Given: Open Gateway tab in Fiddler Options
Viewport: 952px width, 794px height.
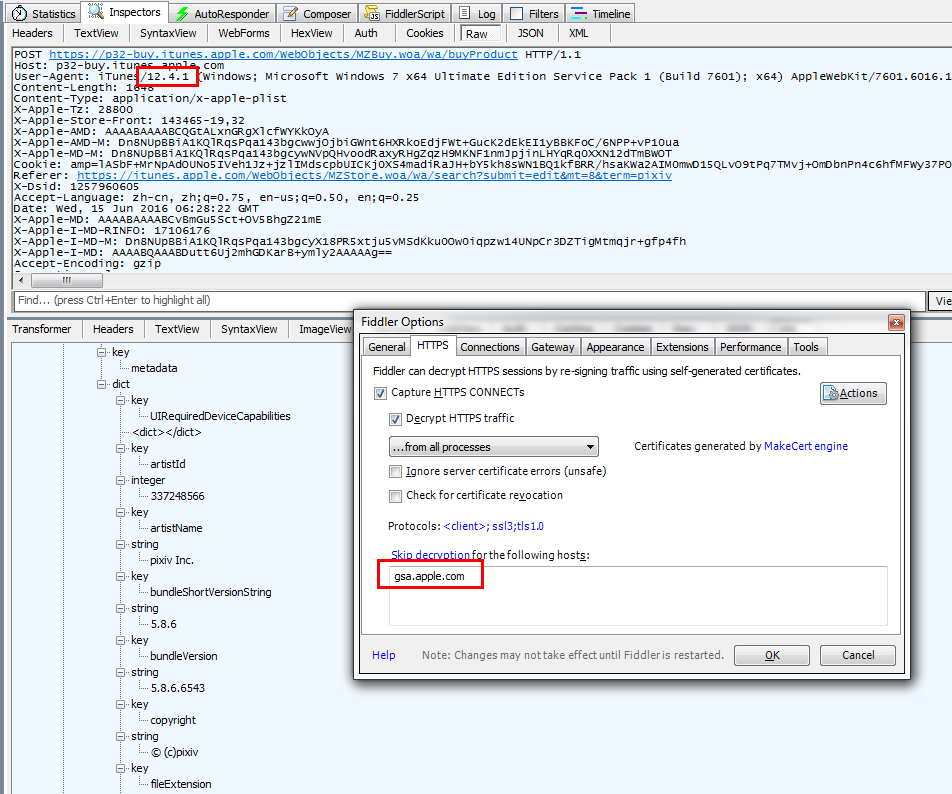Looking at the screenshot, I should pos(552,347).
